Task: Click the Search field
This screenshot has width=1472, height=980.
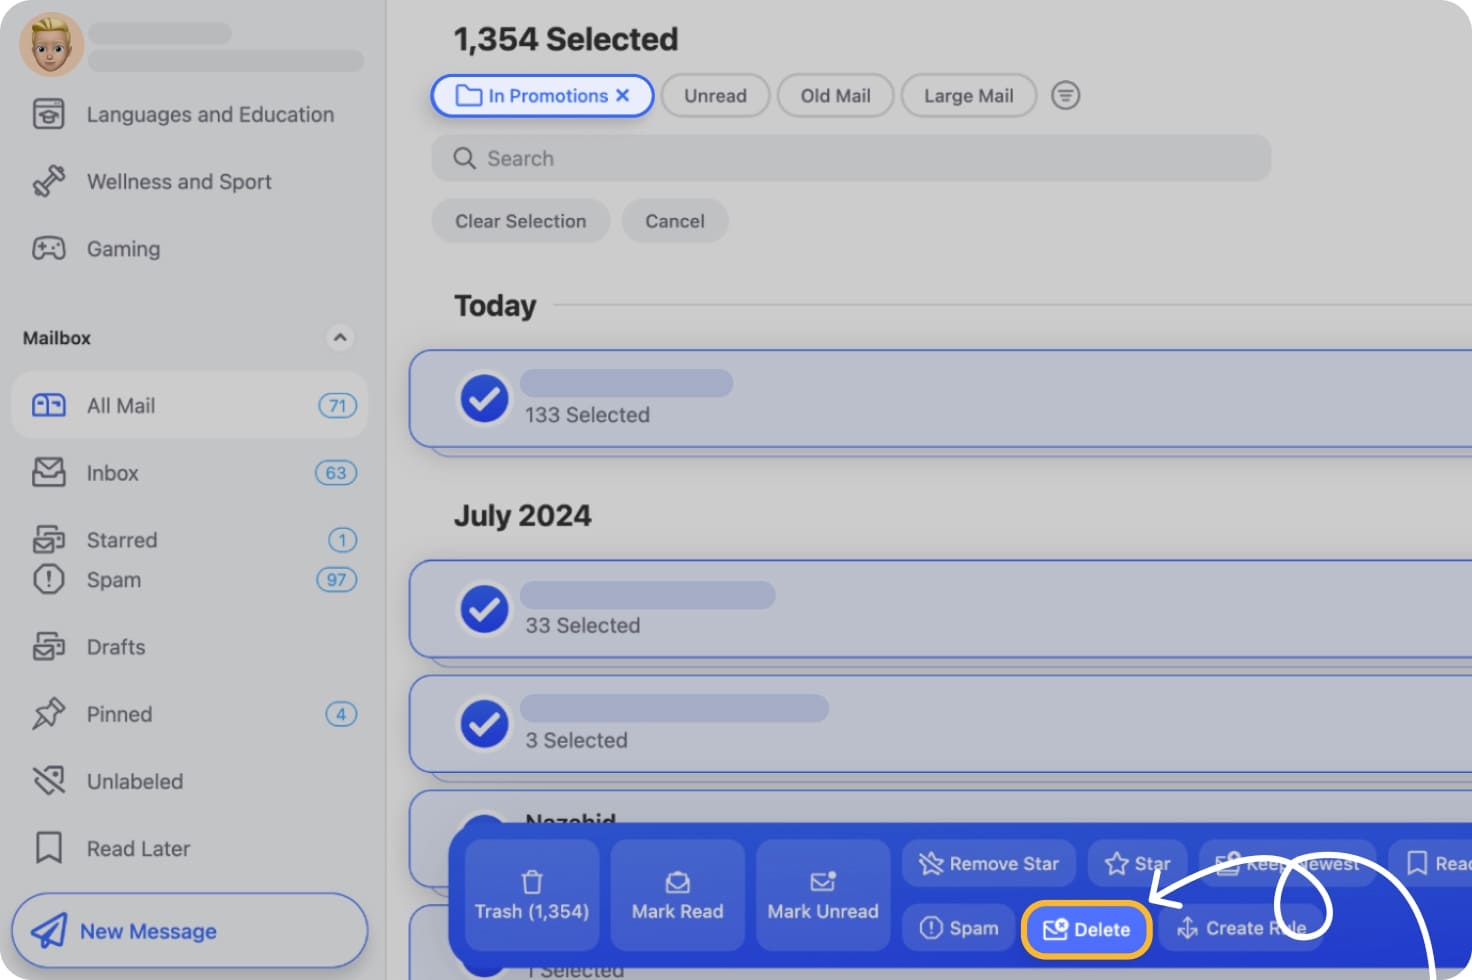Action: [x=850, y=158]
